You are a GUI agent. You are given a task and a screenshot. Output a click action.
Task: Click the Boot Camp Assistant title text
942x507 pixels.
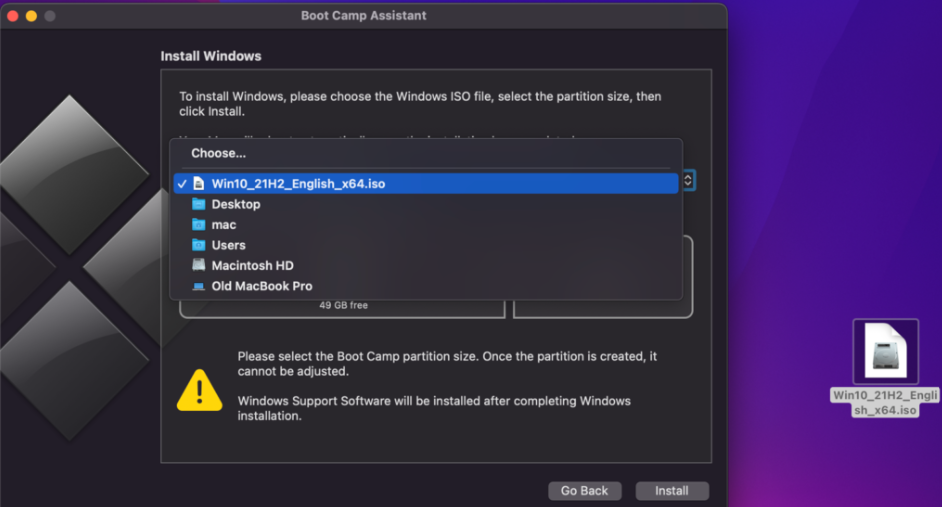(x=363, y=16)
